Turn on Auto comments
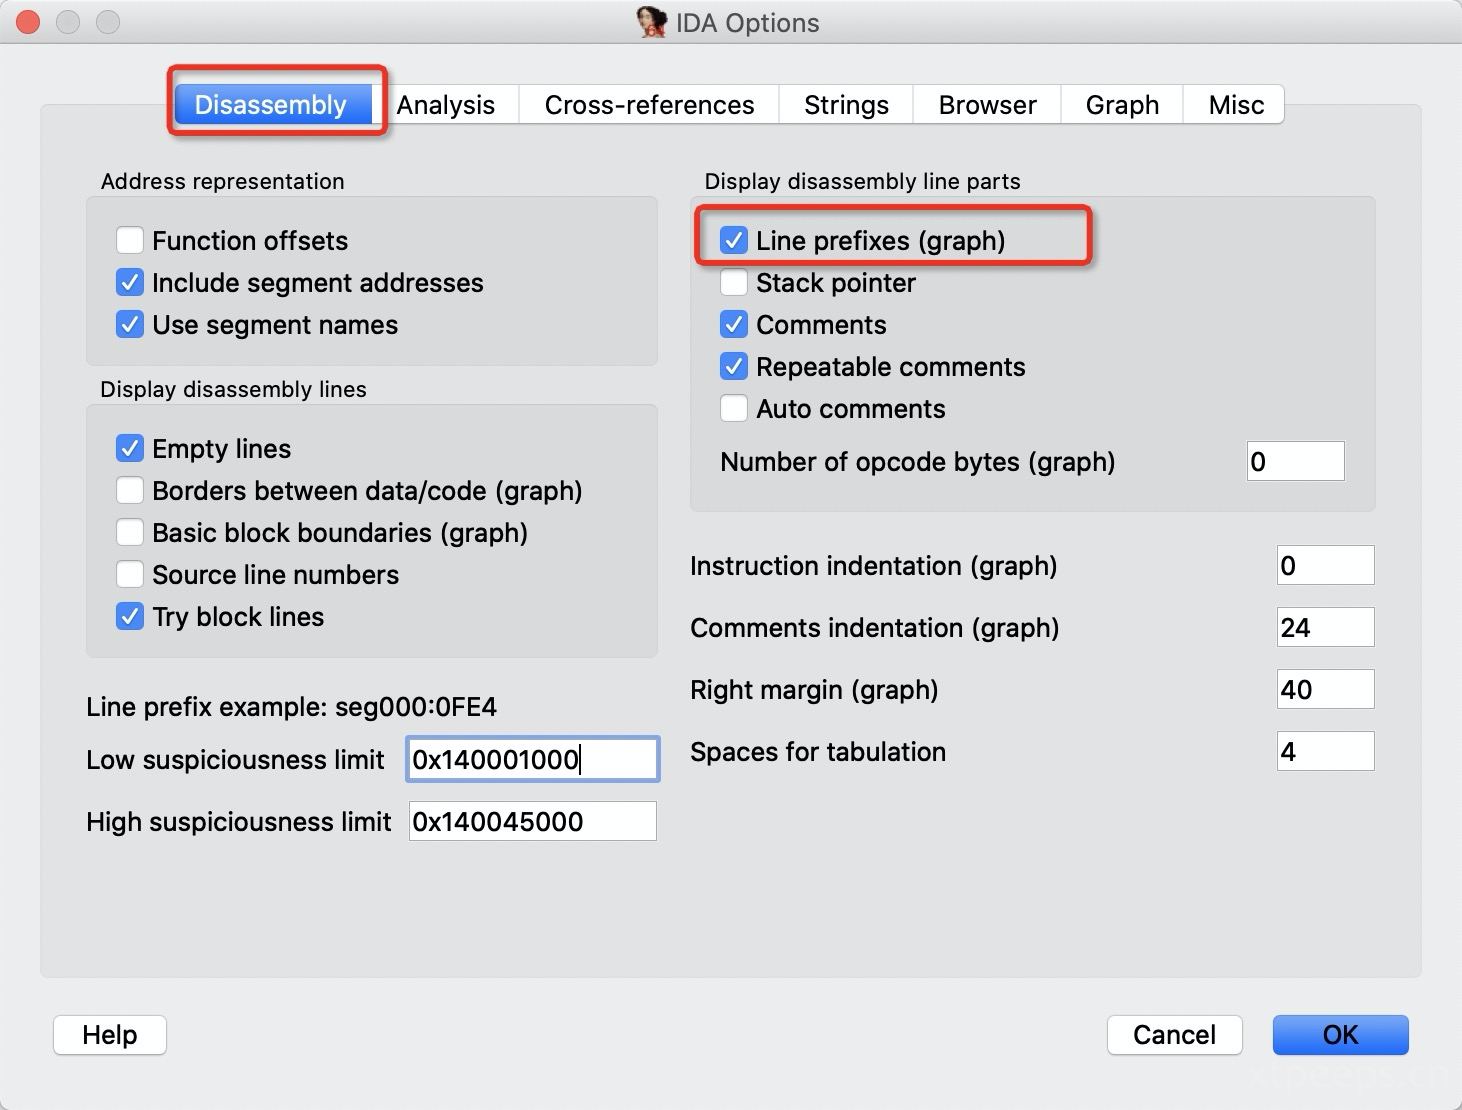Screen dimensions: 1462x1110 coord(734,409)
